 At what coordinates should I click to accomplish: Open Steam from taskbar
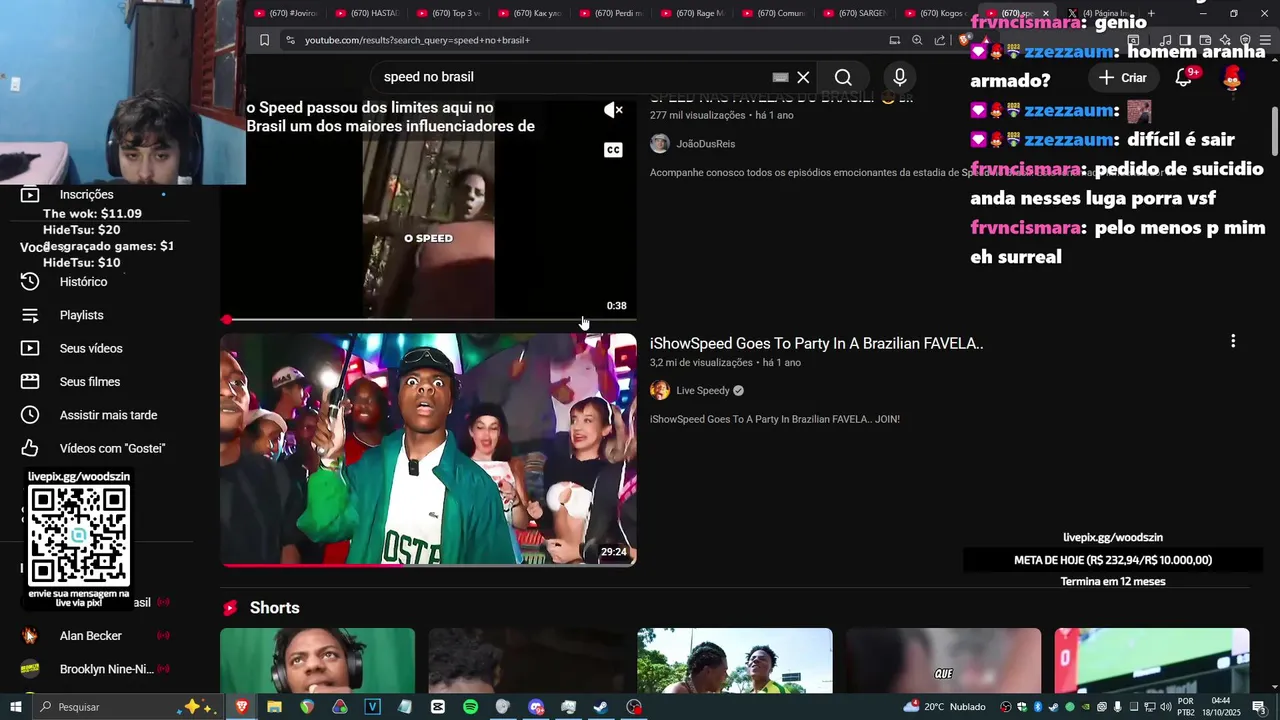tap(601, 707)
